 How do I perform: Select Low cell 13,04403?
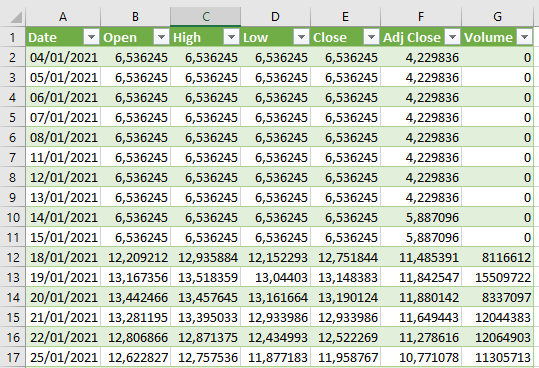[x=275, y=277]
